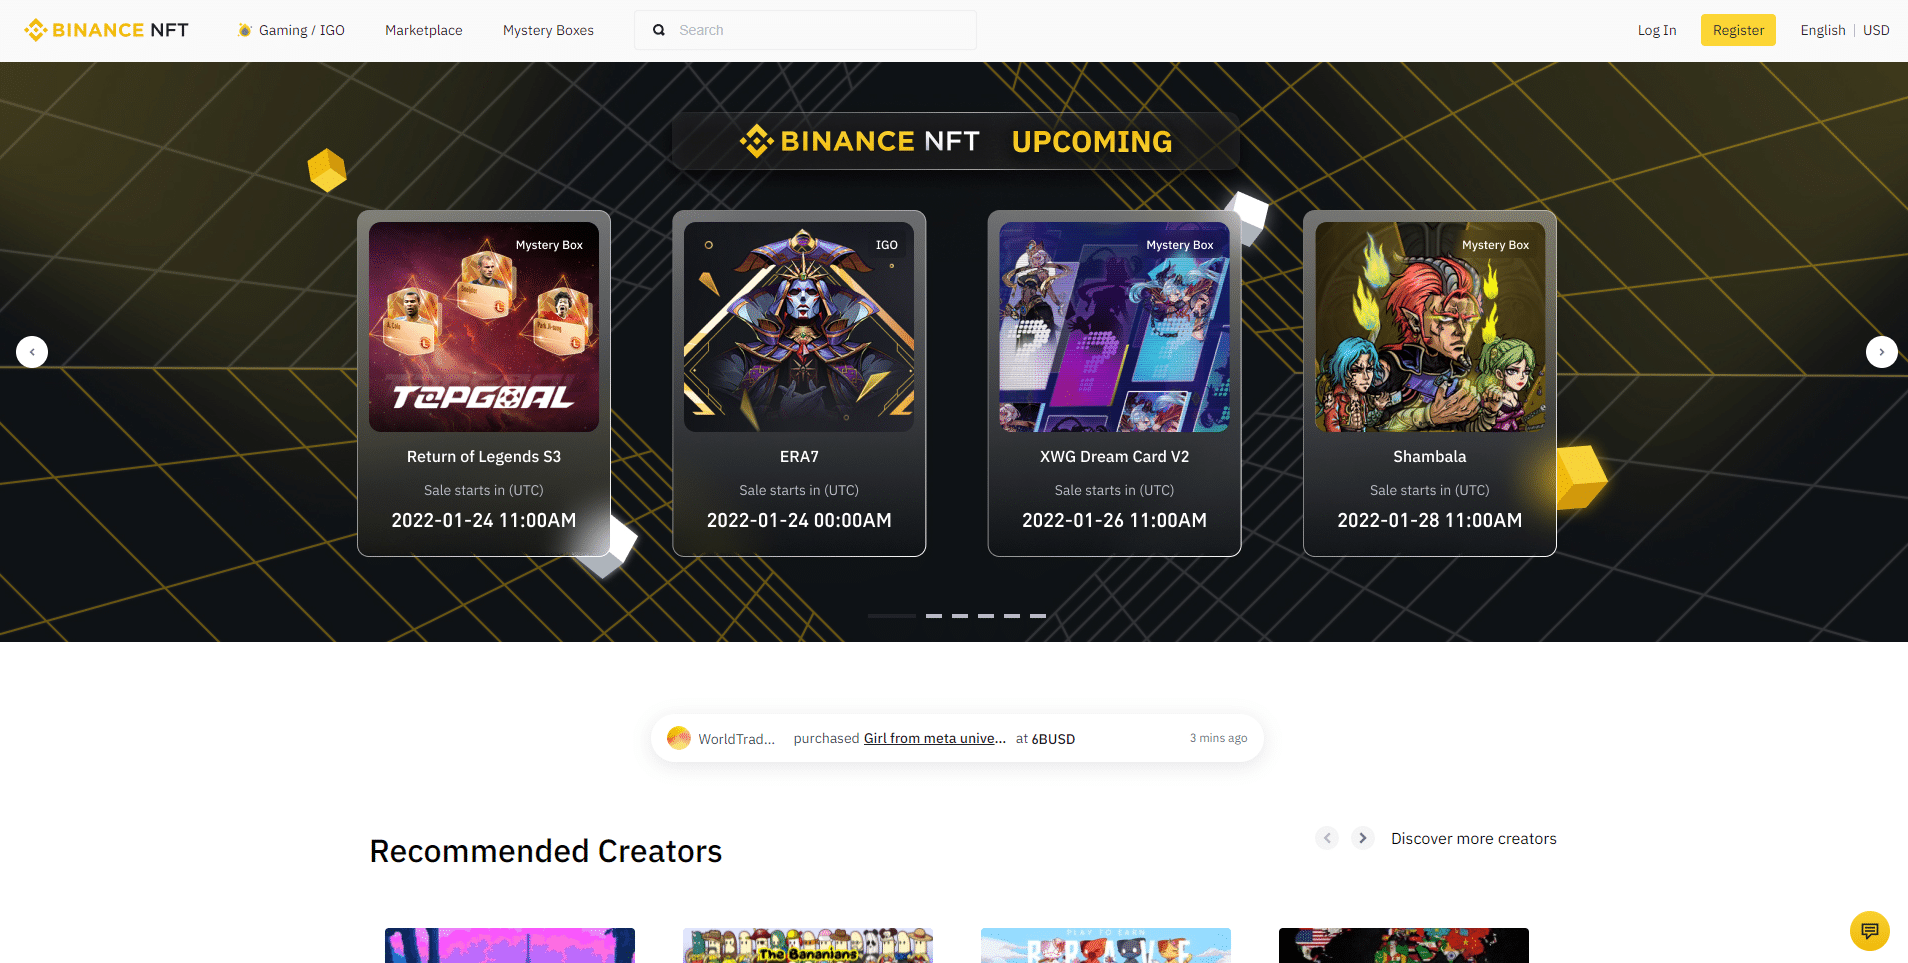Expand the Gaming / IGO menu
1908x963 pixels.
click(x=291, y=30)
